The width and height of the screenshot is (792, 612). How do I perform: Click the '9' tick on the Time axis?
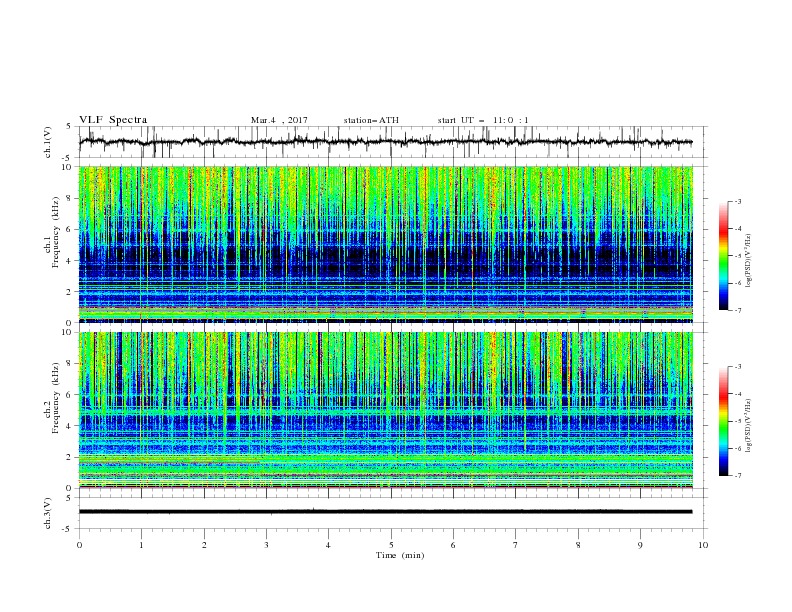click(640, 545)
